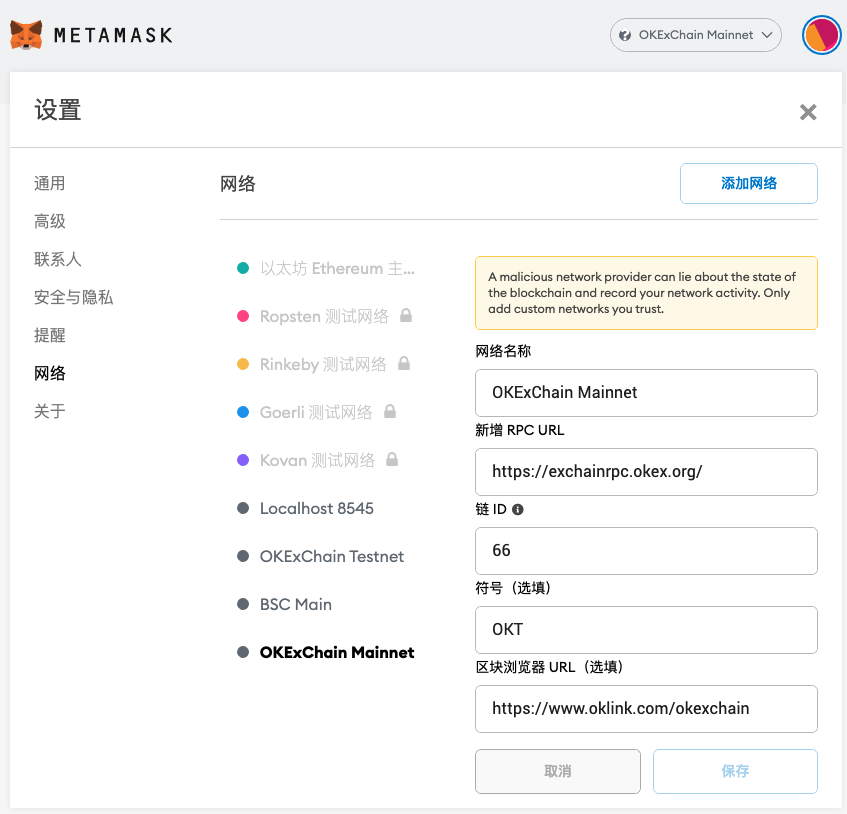Select OKExChain Testnet network

tap(331, 556)
